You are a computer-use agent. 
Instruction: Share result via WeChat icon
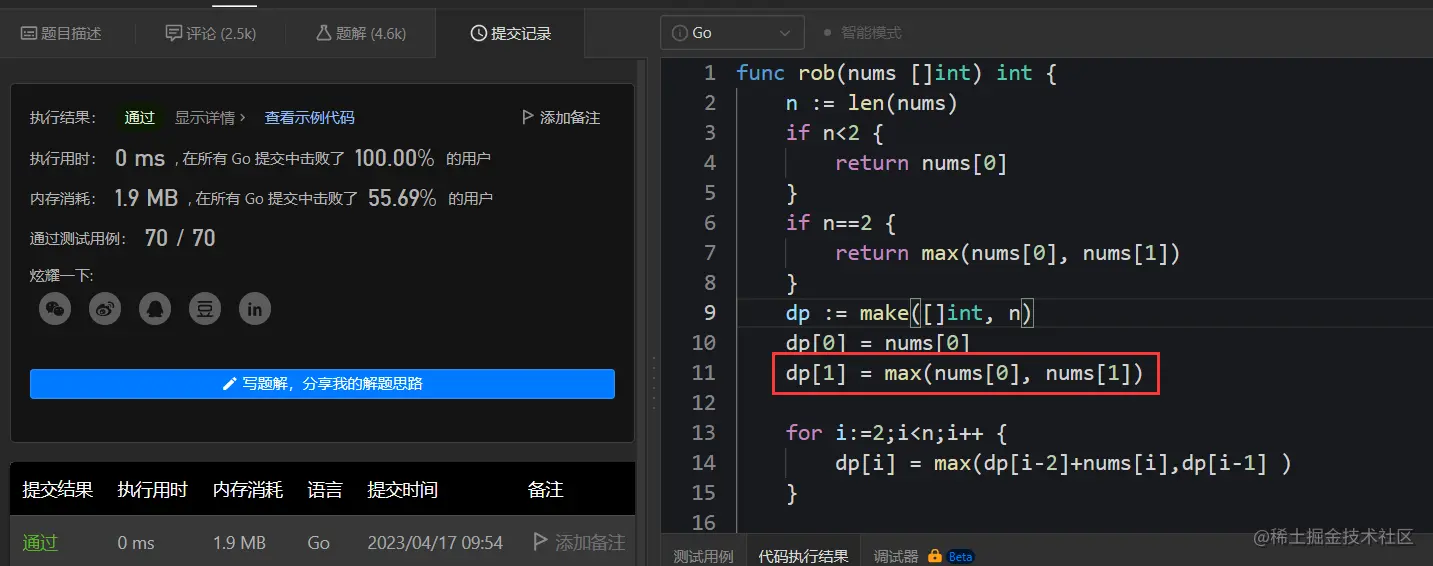[55, 309]
